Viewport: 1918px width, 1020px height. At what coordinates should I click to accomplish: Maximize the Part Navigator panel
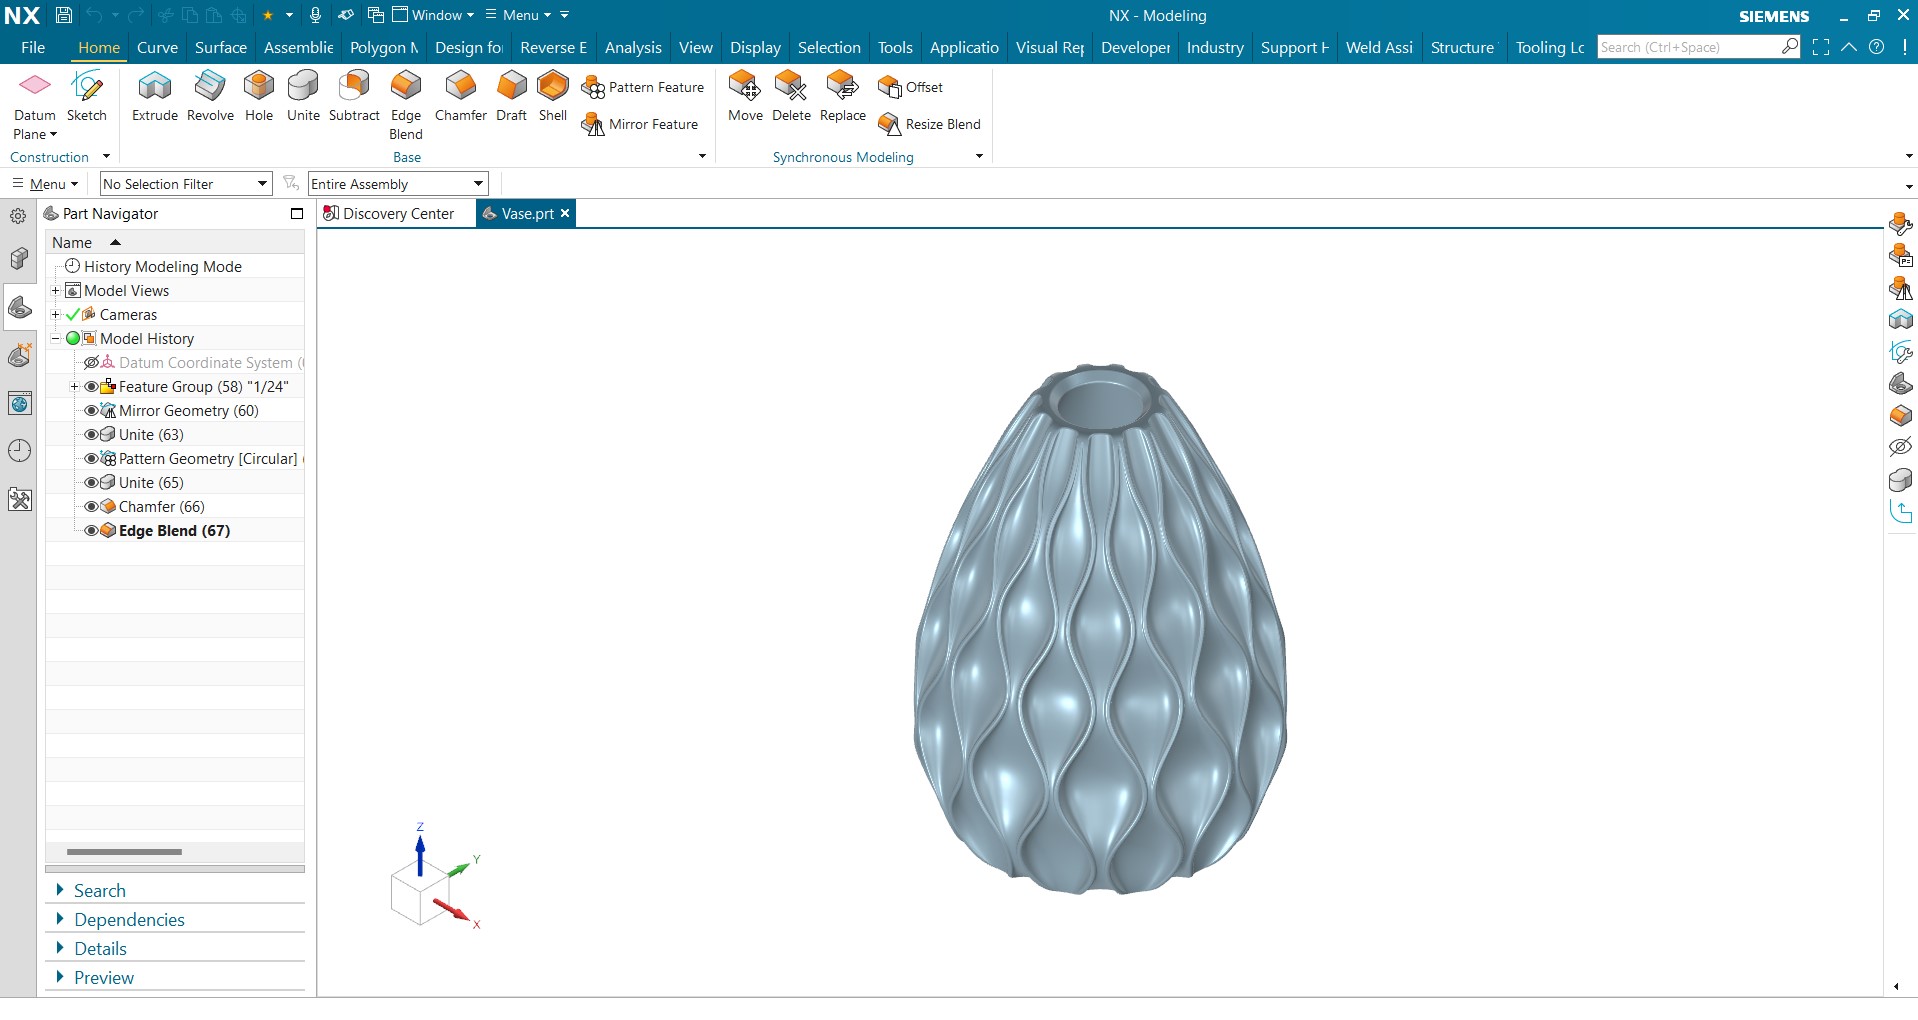coord(296,214)
